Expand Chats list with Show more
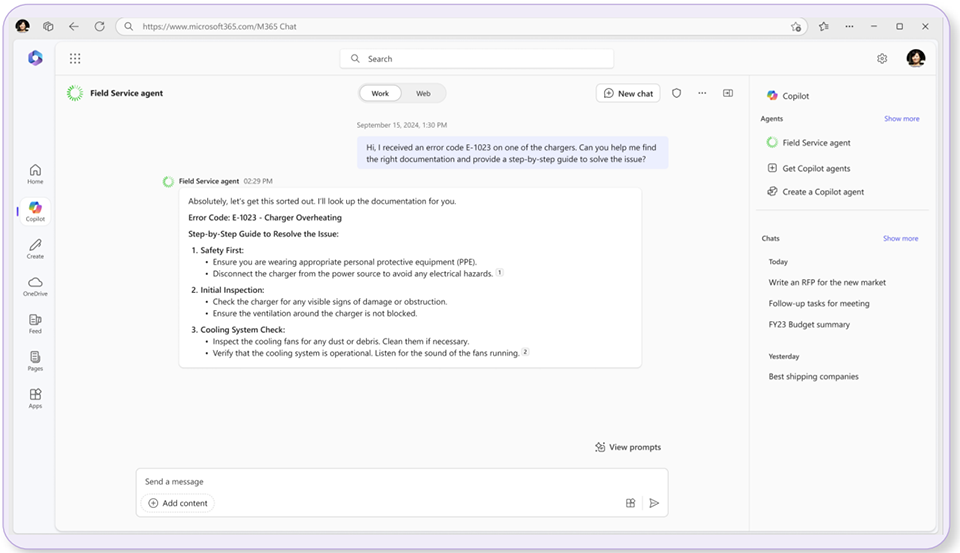This screenshot has width=960, height=553. pyautogui.click(x=900, y=239)
